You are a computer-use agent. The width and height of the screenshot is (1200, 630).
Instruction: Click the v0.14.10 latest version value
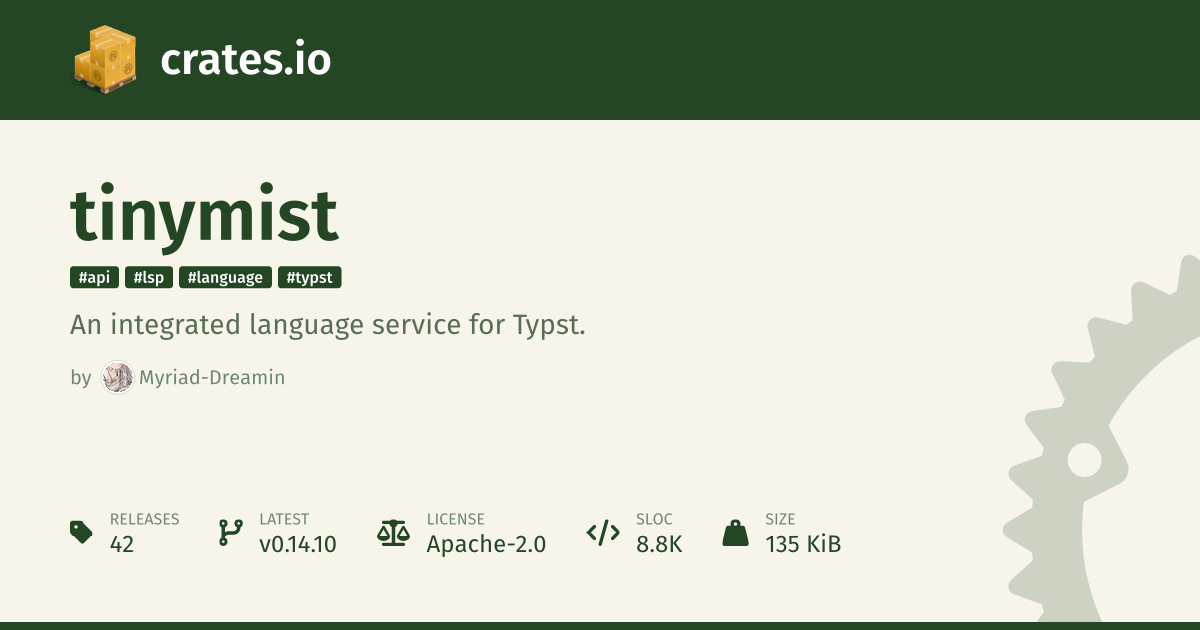(297, 545)
